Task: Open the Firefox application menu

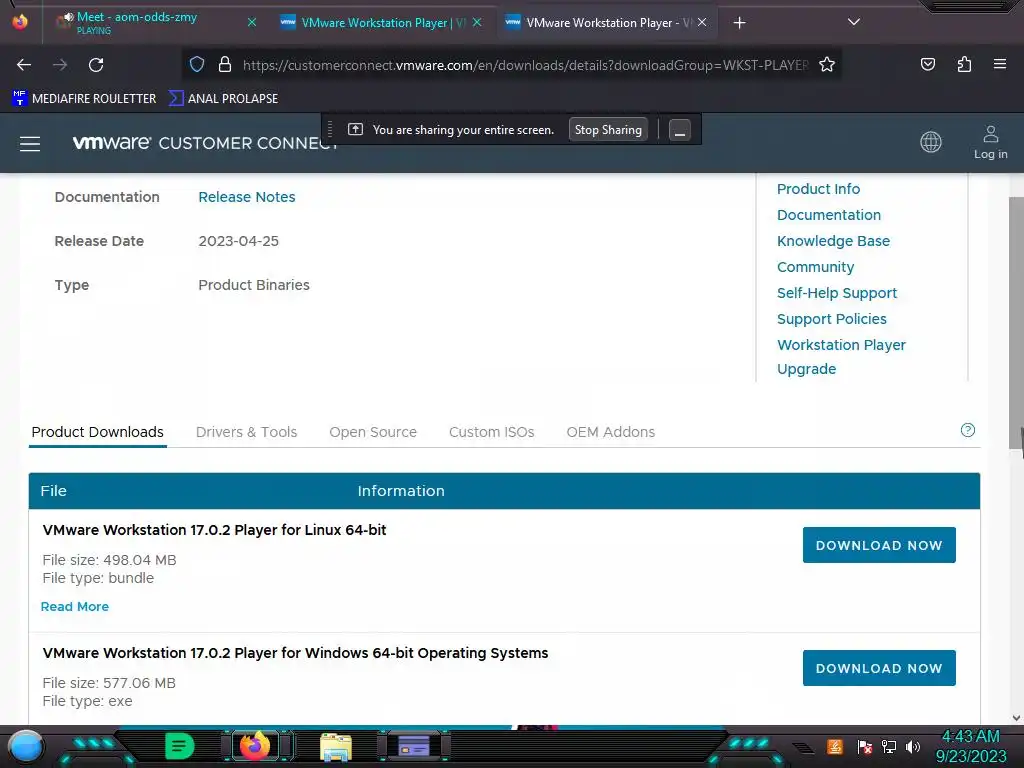Action: [1000, 64]
